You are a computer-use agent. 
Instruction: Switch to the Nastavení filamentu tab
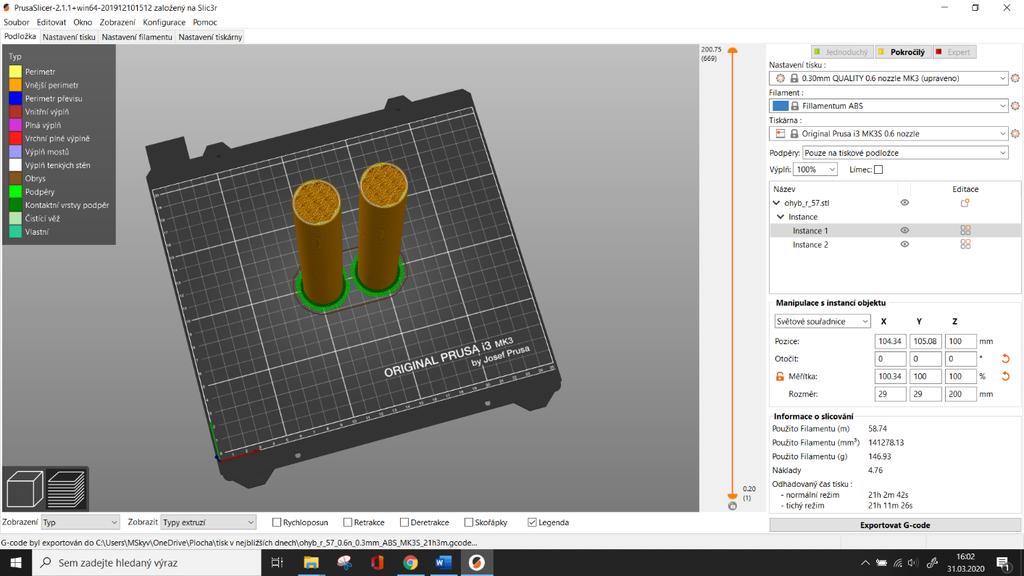coord(136,37)
